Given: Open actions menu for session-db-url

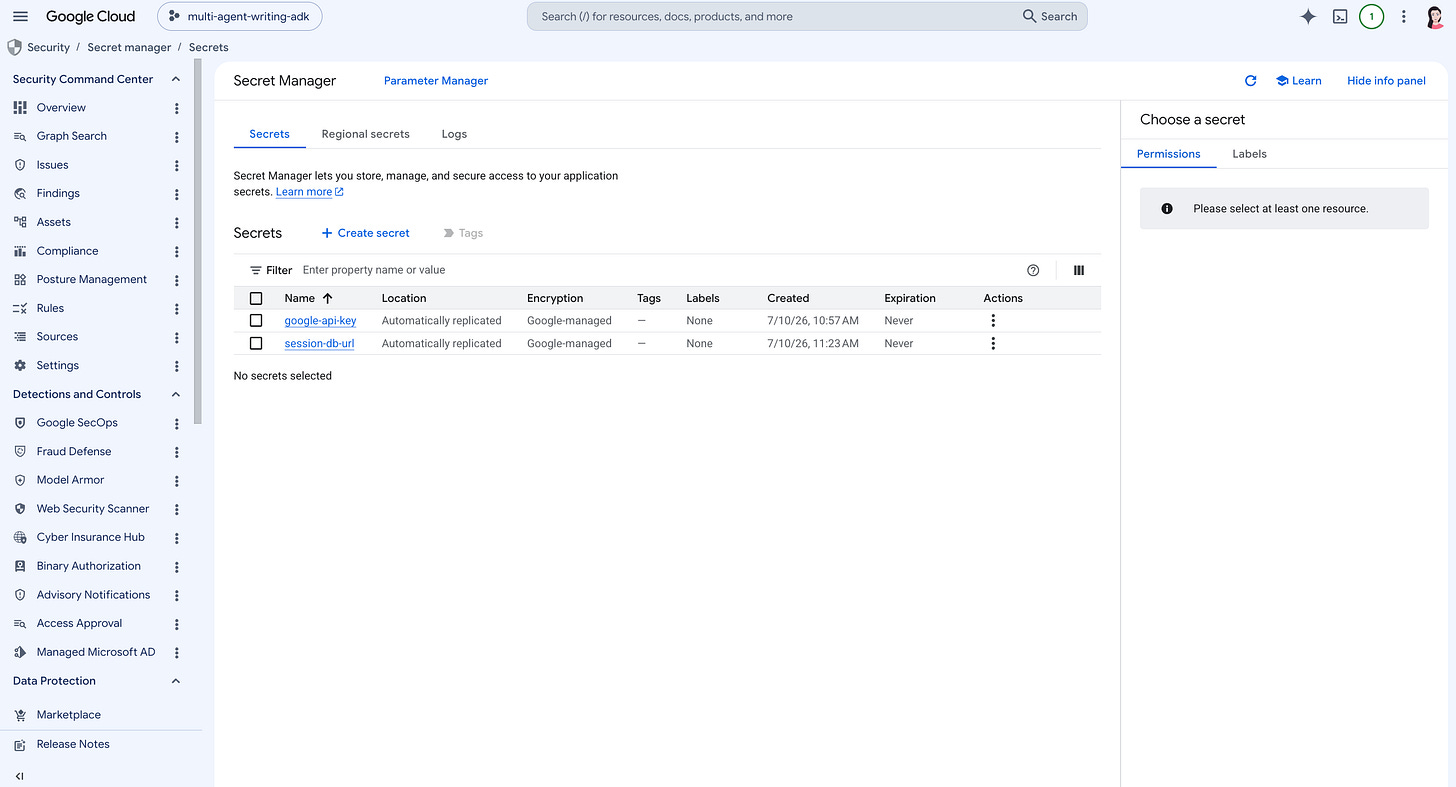Looking at the screenshot, I should (x=993, y=343).
